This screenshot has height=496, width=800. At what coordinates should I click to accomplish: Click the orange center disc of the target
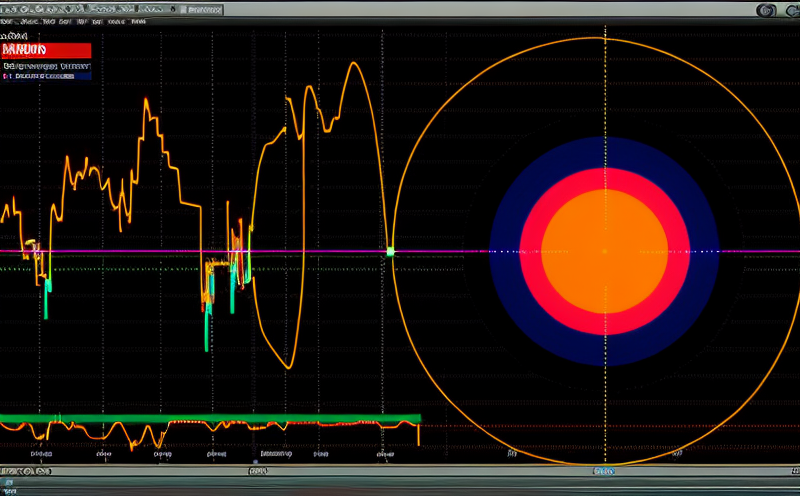tap(605, 251)
